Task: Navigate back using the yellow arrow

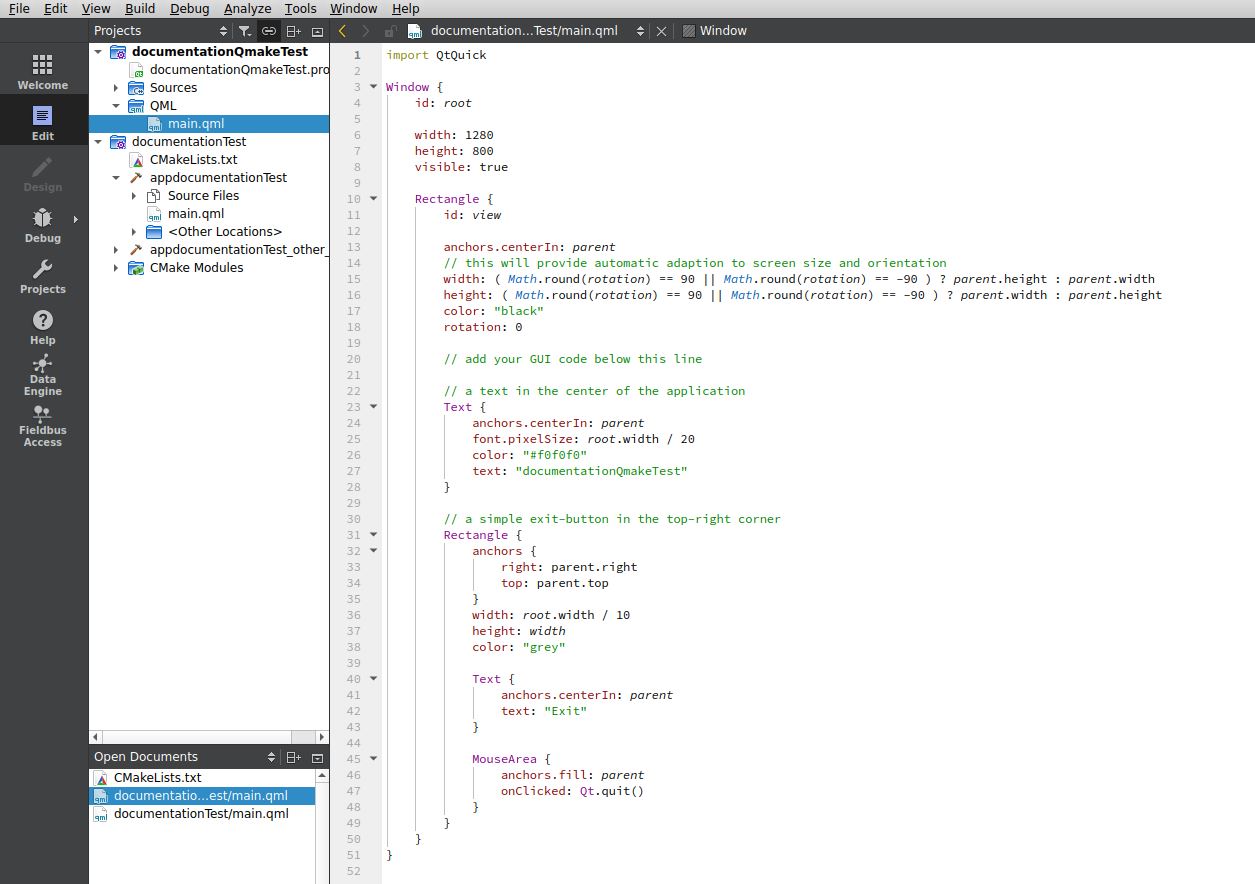Action: (x=341, y=31)
